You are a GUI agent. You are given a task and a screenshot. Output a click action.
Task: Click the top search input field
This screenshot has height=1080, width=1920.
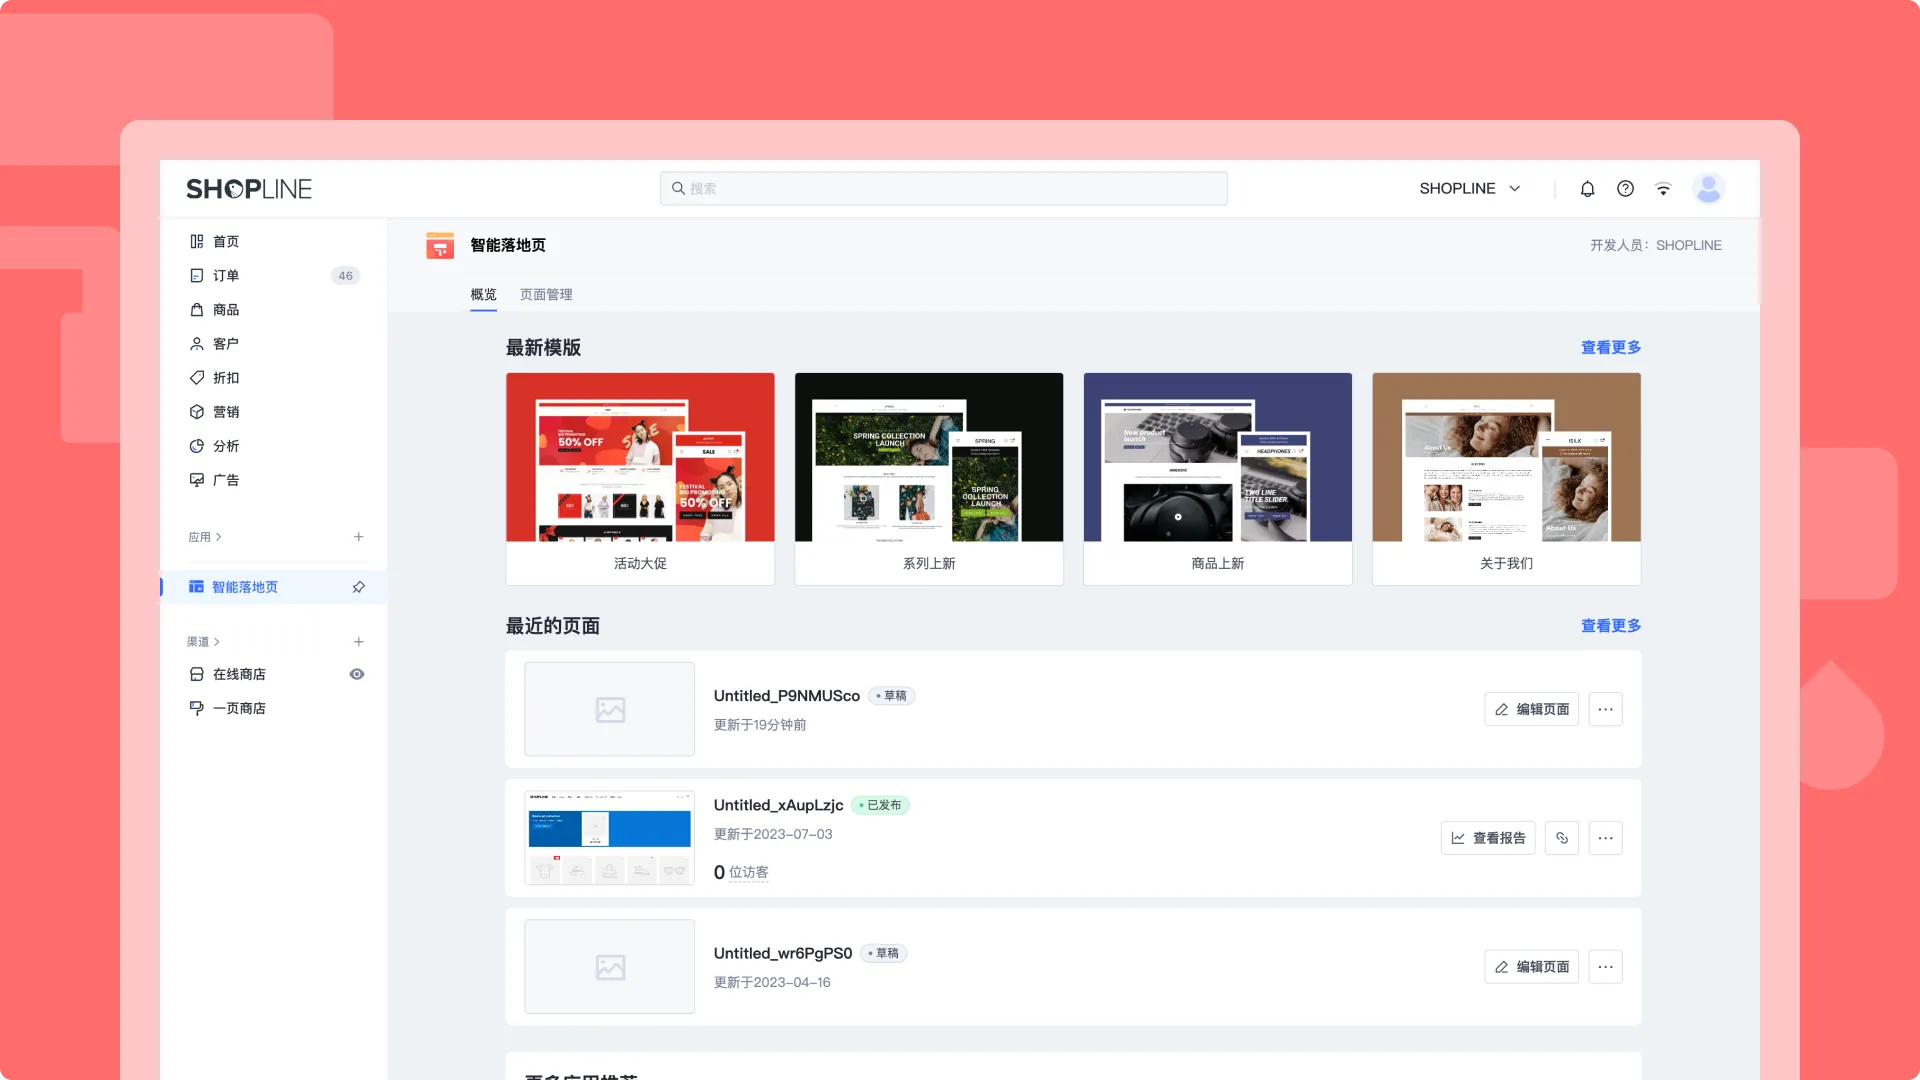pyautogui.click(x=943, y=188)
